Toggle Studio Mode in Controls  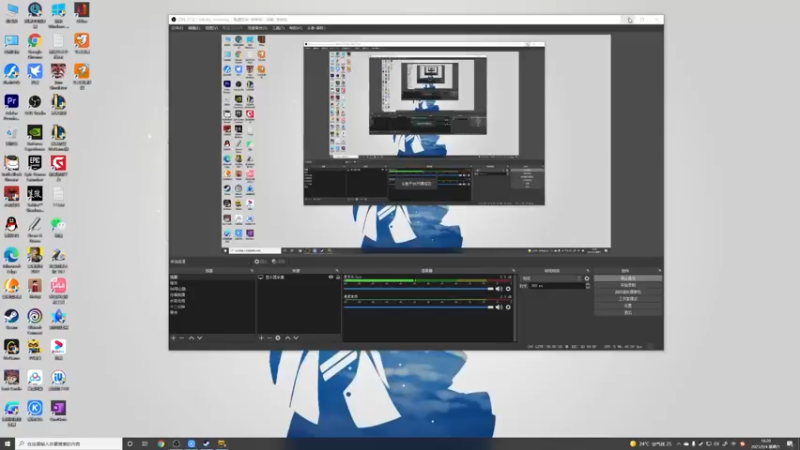[x=628, y=298]
